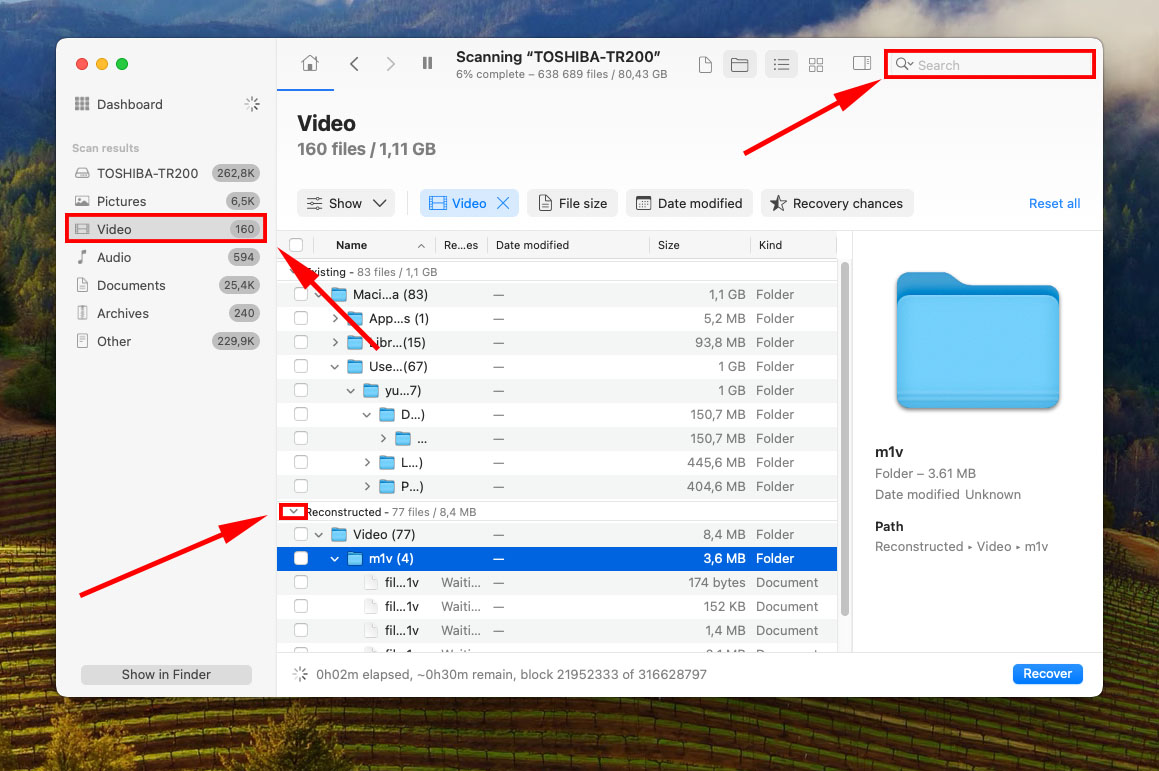Click the Home icon in toolbar

point(310,64)
